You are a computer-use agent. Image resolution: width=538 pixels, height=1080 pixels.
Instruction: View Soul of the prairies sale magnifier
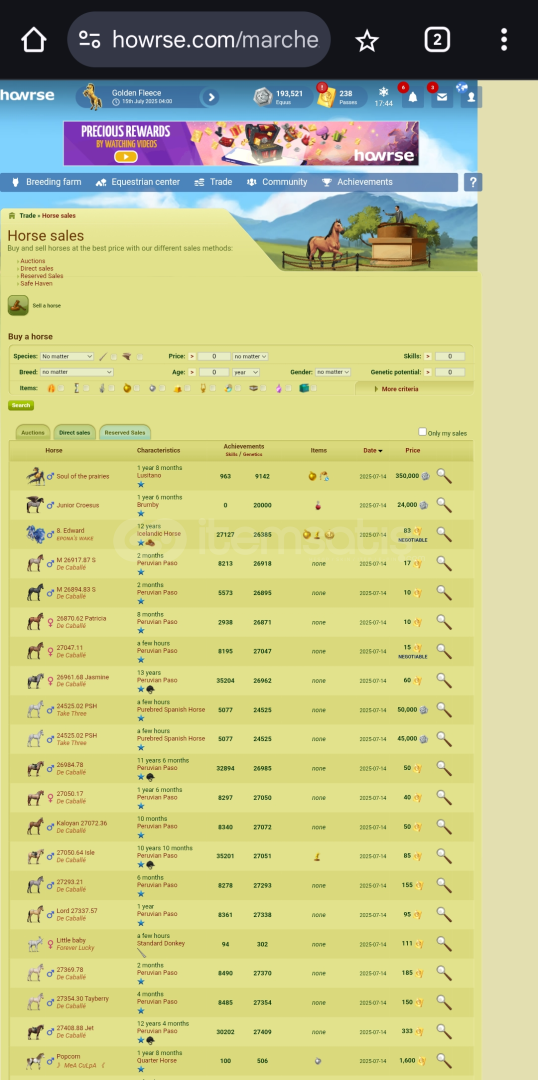444,476
